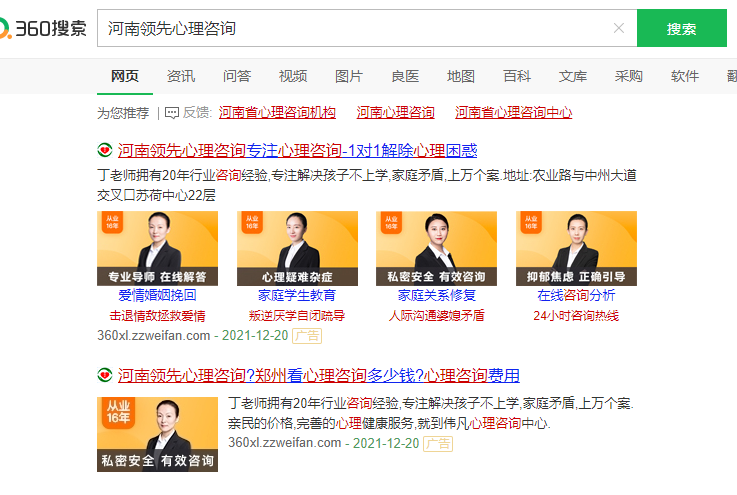Click the 反馈 feedback icon
The width and height of the screenshot is (737, 495).
171,113
